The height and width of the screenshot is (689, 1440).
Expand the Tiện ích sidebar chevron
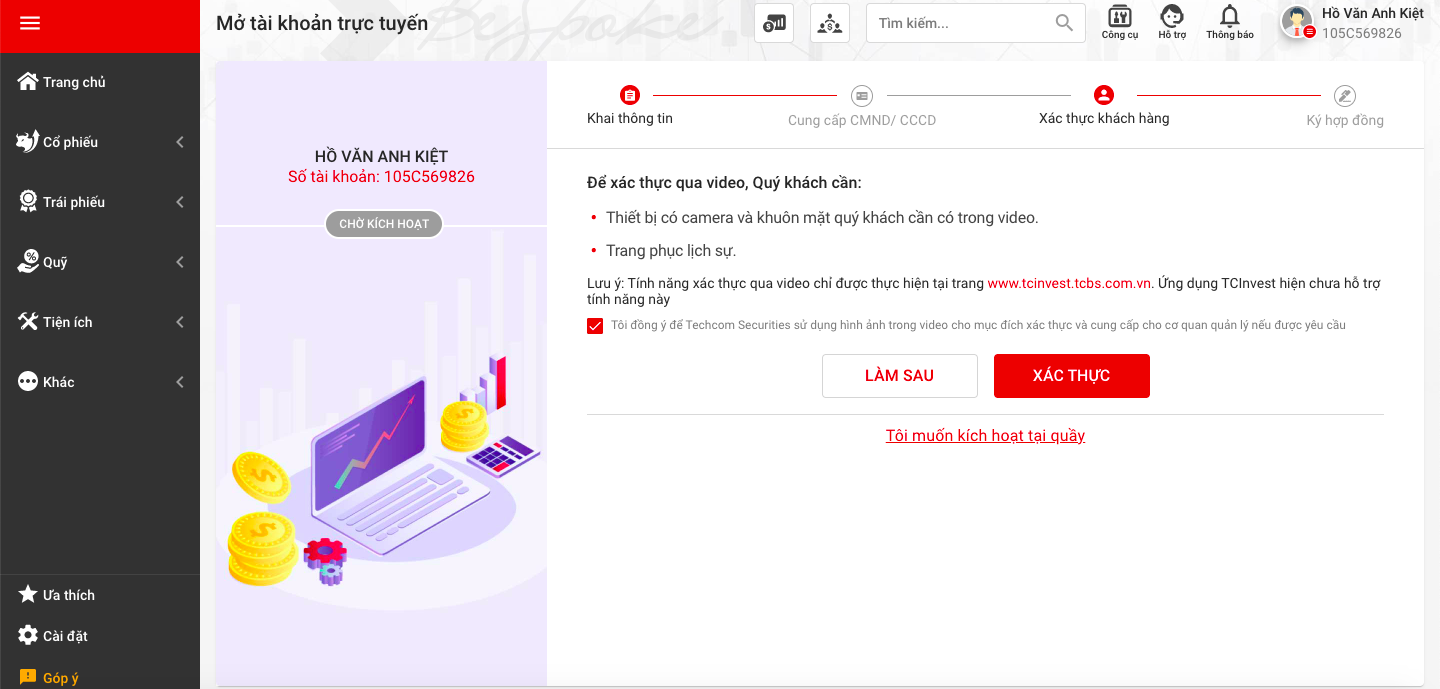tap(180, 322)
